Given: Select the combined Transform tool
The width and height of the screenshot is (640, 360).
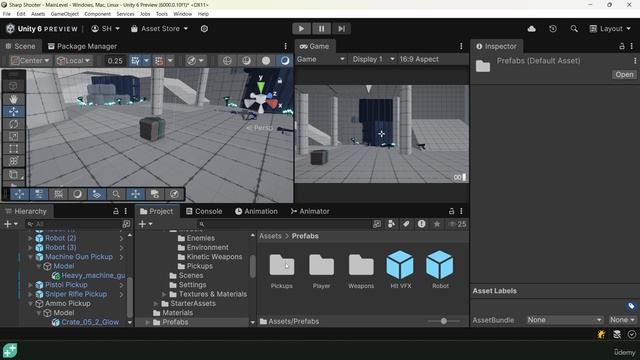Looking at the screenshot, I should pos(13,161).
